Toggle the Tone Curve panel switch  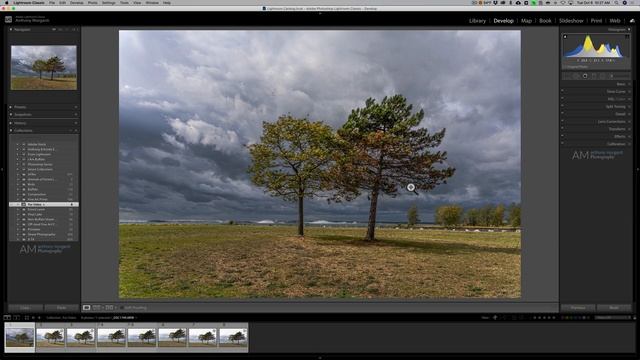pyautogui.click(x=562, y=91)
